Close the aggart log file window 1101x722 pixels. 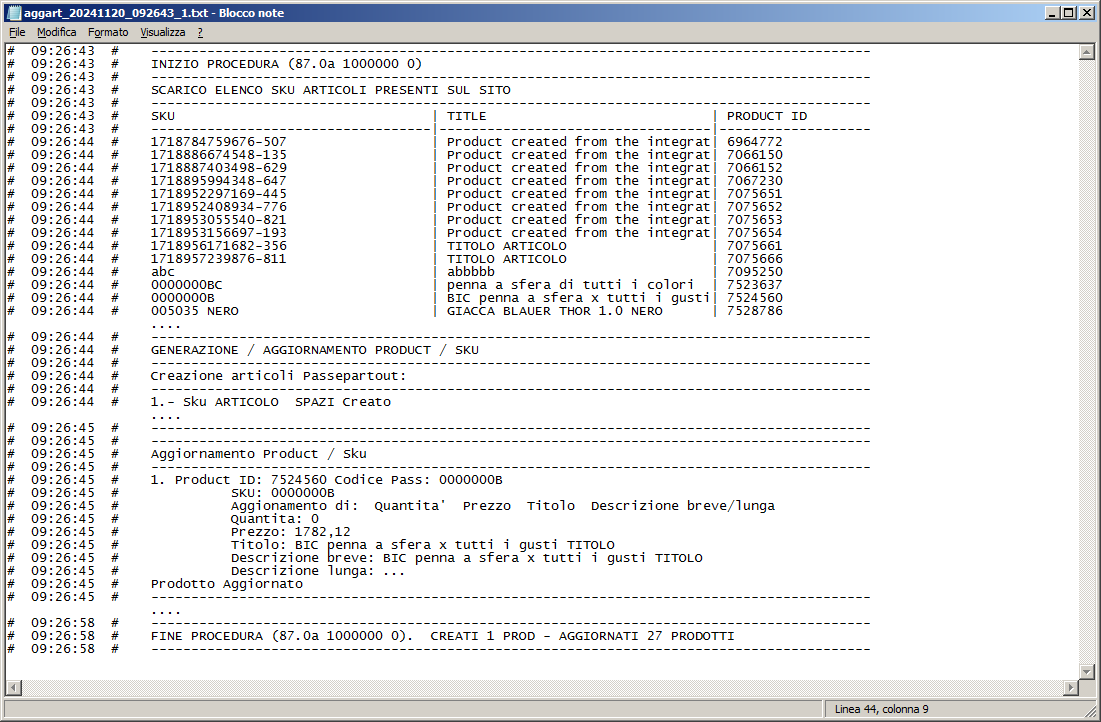tap(1086, 13)
